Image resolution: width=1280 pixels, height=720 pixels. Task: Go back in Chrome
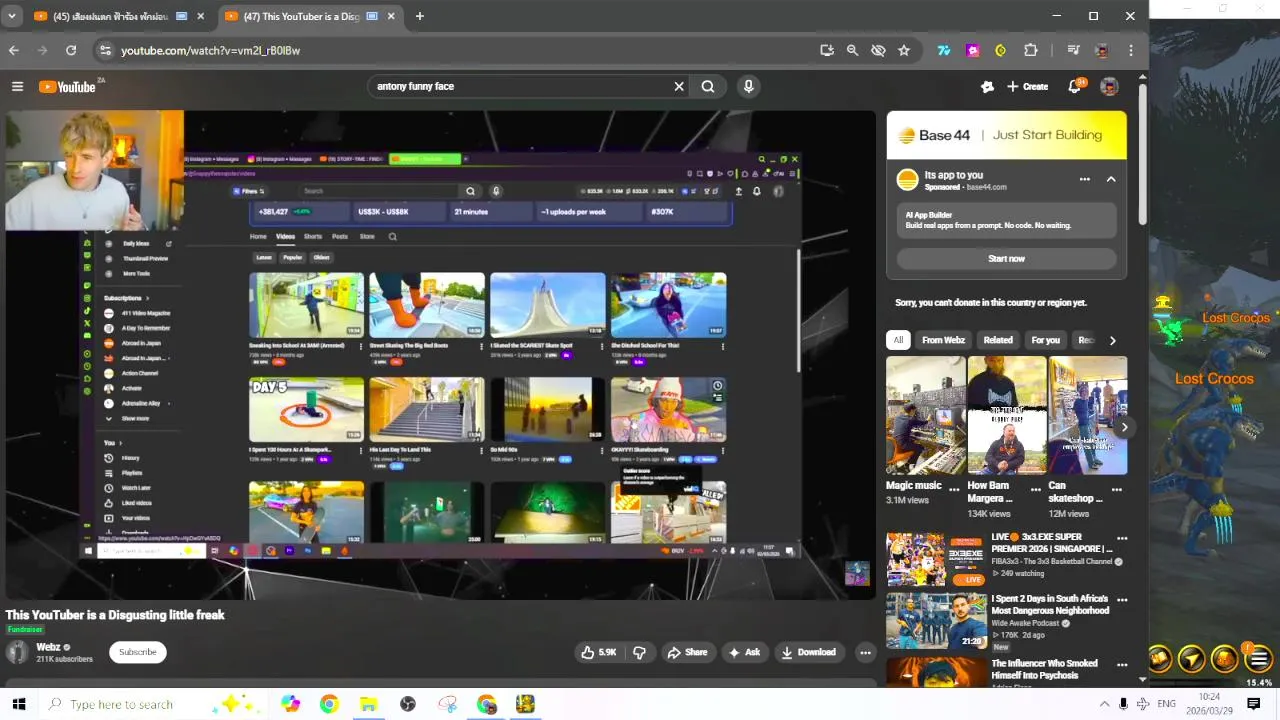click(x=14, y=50)
